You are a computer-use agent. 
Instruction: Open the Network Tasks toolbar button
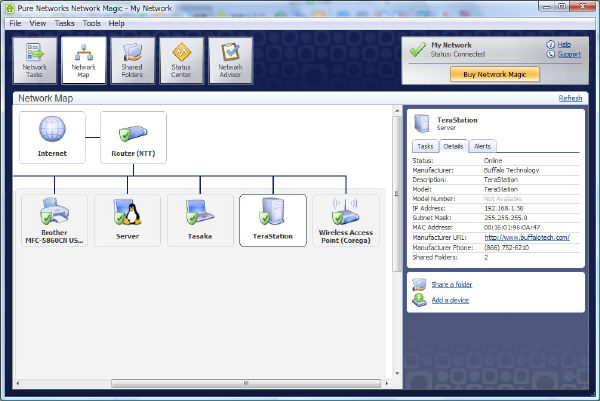tap(34, 60)
